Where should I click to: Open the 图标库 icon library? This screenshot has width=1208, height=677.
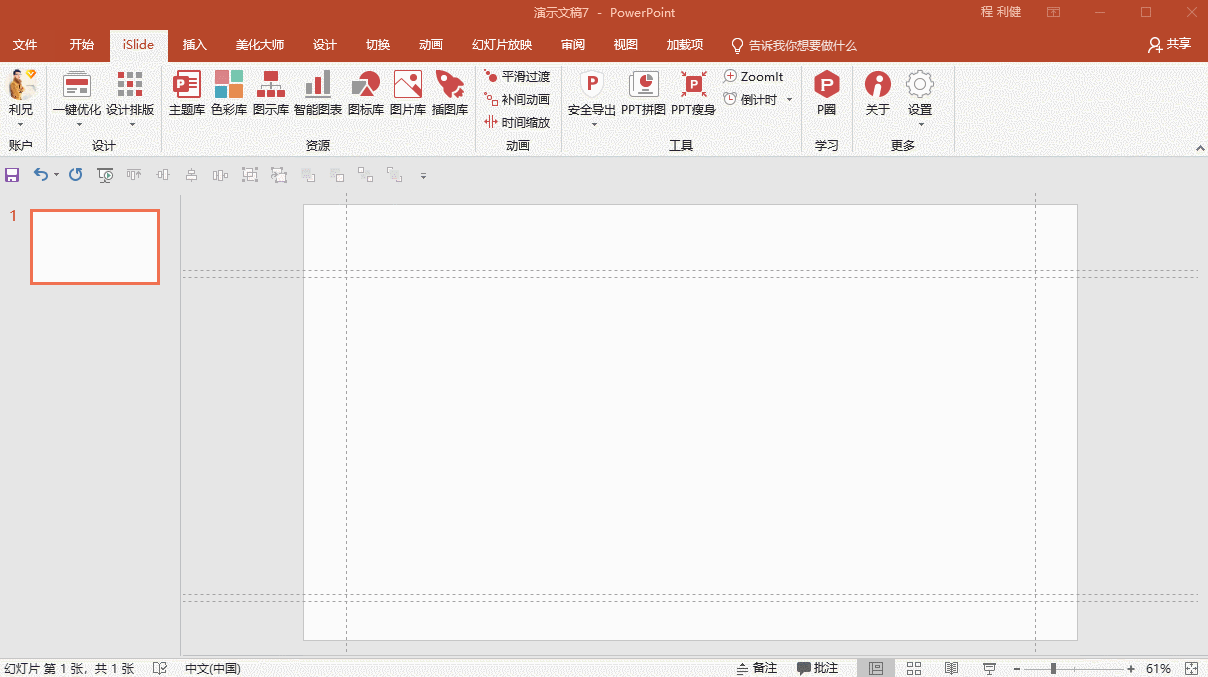(365, 93)
